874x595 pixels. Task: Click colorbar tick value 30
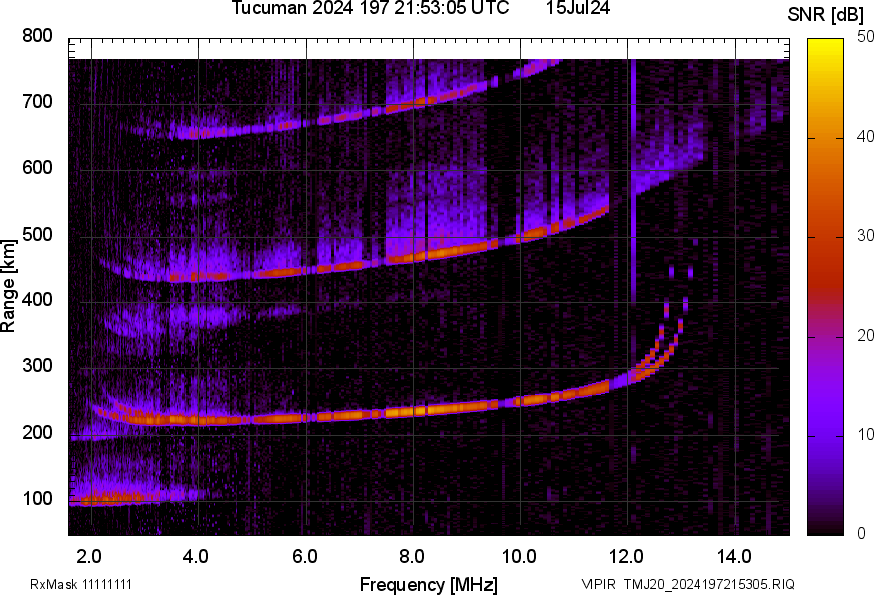866,235
